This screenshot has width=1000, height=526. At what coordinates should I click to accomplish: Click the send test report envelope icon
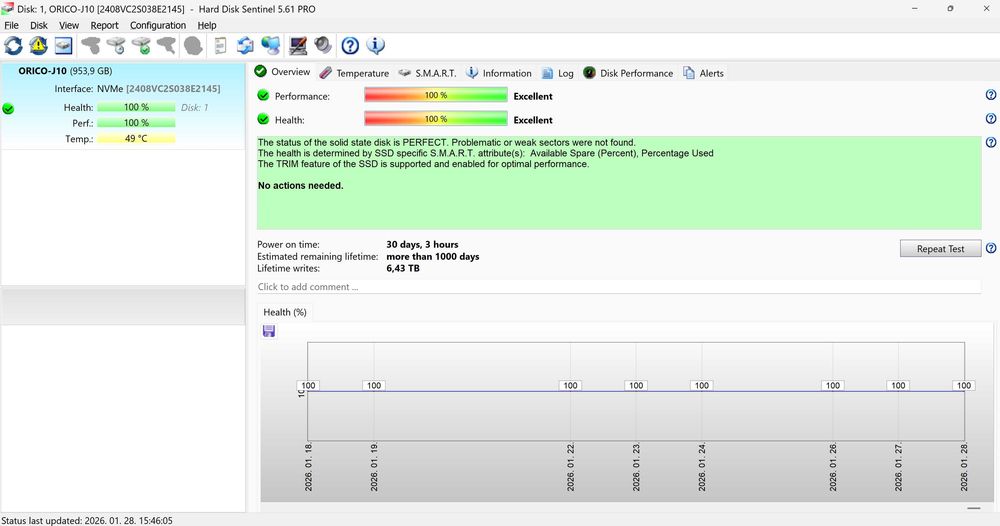[245, 45]
